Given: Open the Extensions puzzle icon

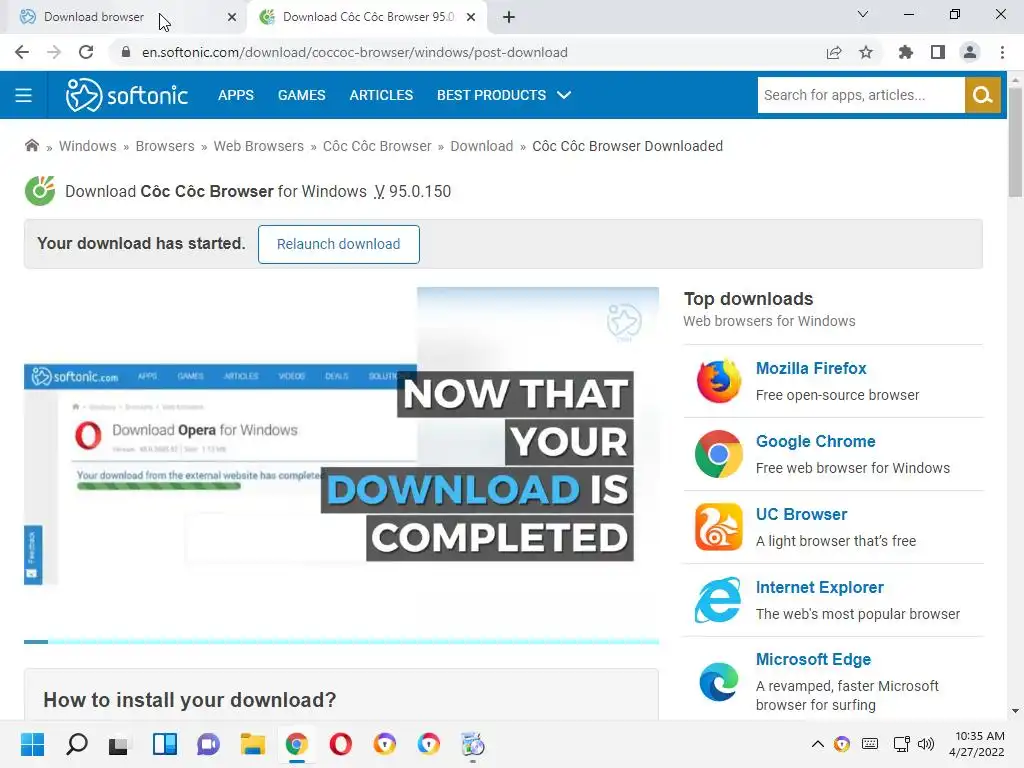Looking at the screenshot, I should 905,52.
